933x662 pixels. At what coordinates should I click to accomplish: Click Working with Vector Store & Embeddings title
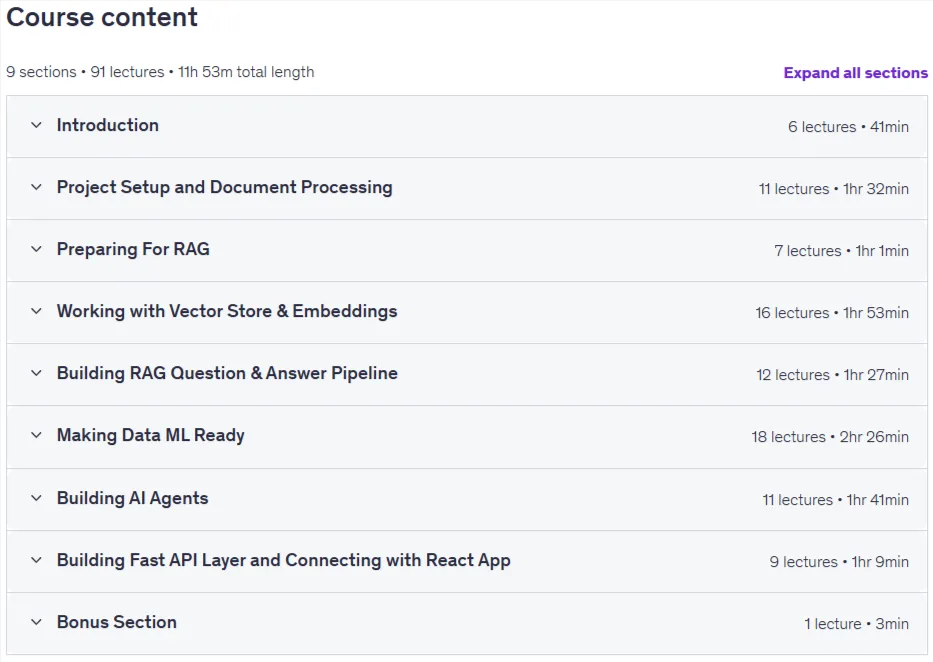[227, 311]
